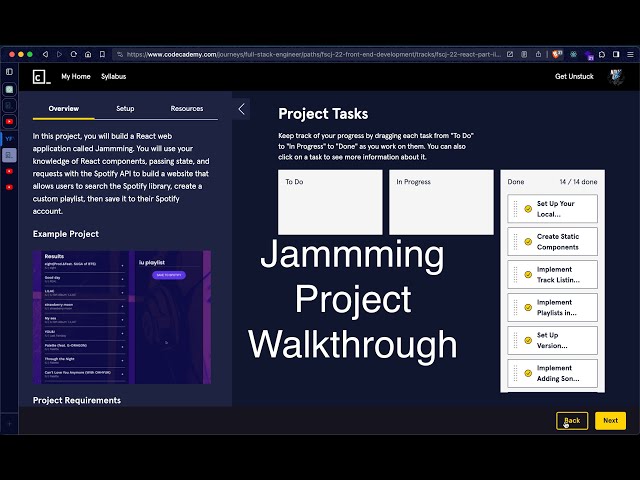The width and height of the screenshot is (640, 480).
Task: Click the red macOS close window button
Action: pos(12,54)
